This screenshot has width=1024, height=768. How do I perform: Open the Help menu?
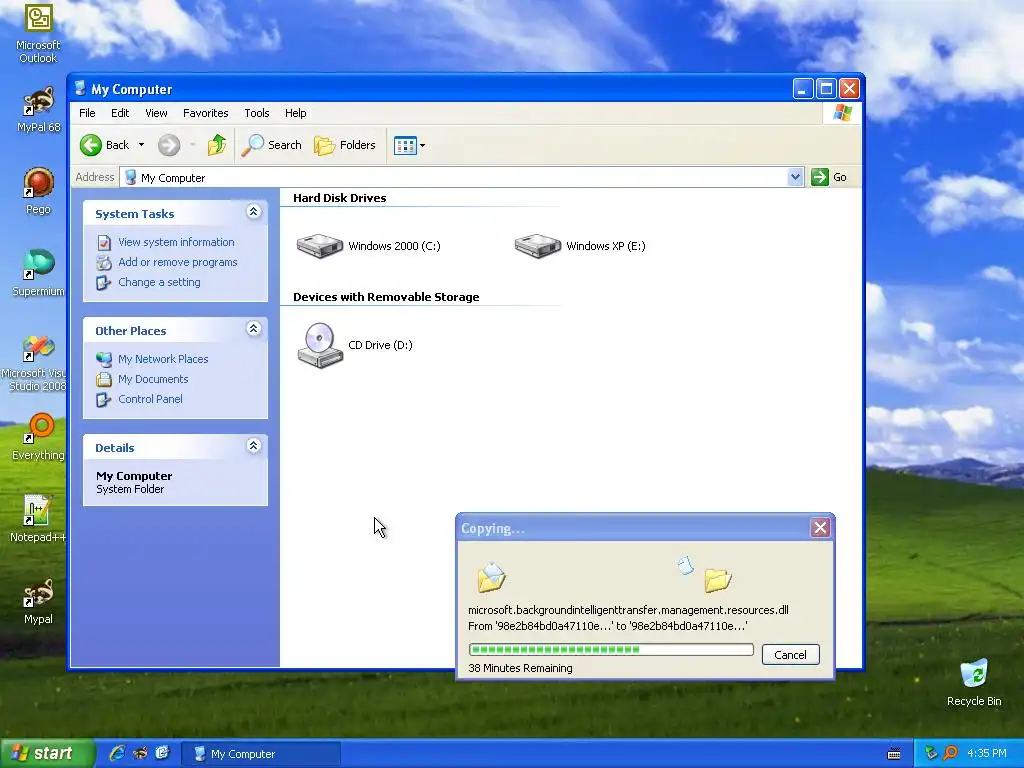295,113
